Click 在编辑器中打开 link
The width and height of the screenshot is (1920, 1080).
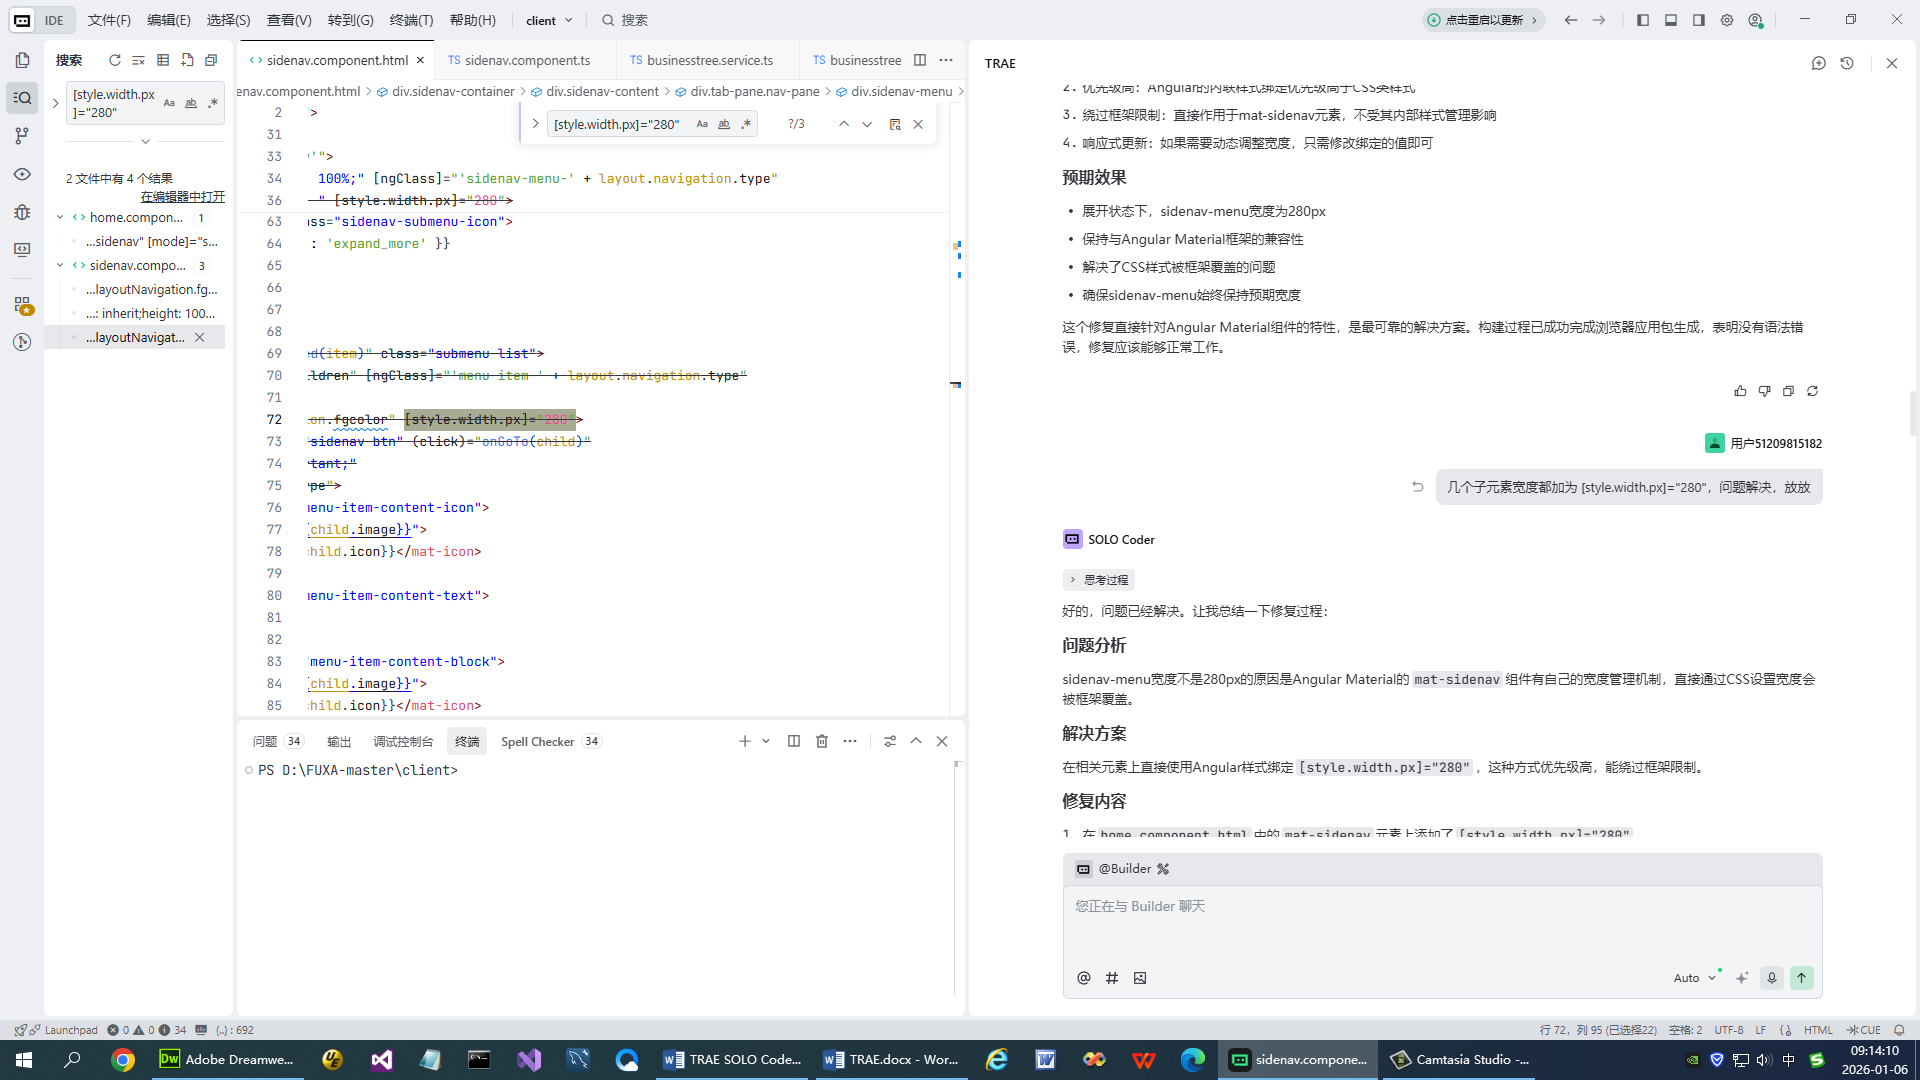[x=182, y=196]
